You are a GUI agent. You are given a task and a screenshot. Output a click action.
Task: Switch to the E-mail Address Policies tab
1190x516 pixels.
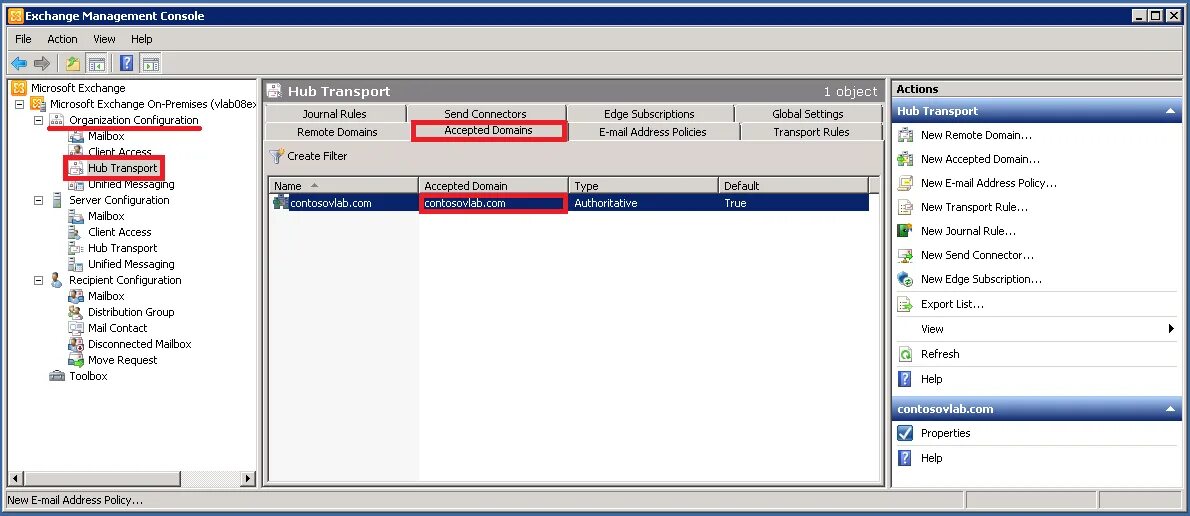(653, 132)
